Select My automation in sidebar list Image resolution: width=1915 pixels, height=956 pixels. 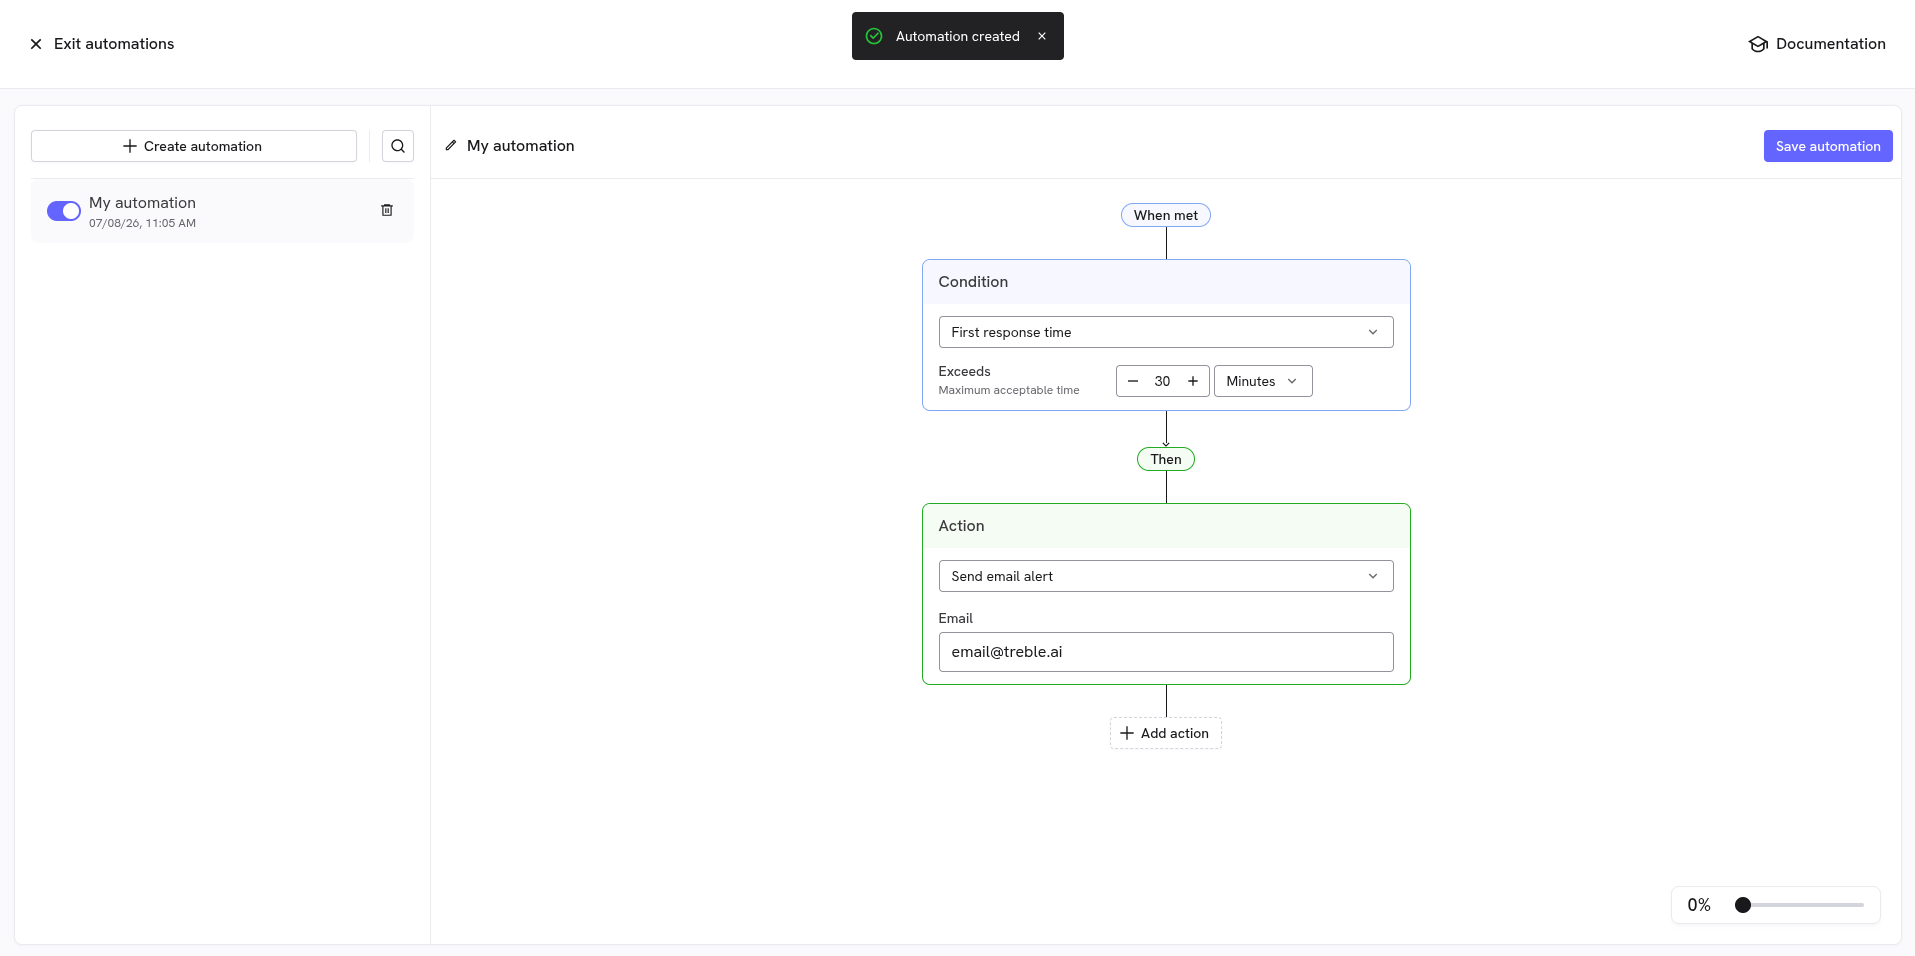click(x=222, y=211)
